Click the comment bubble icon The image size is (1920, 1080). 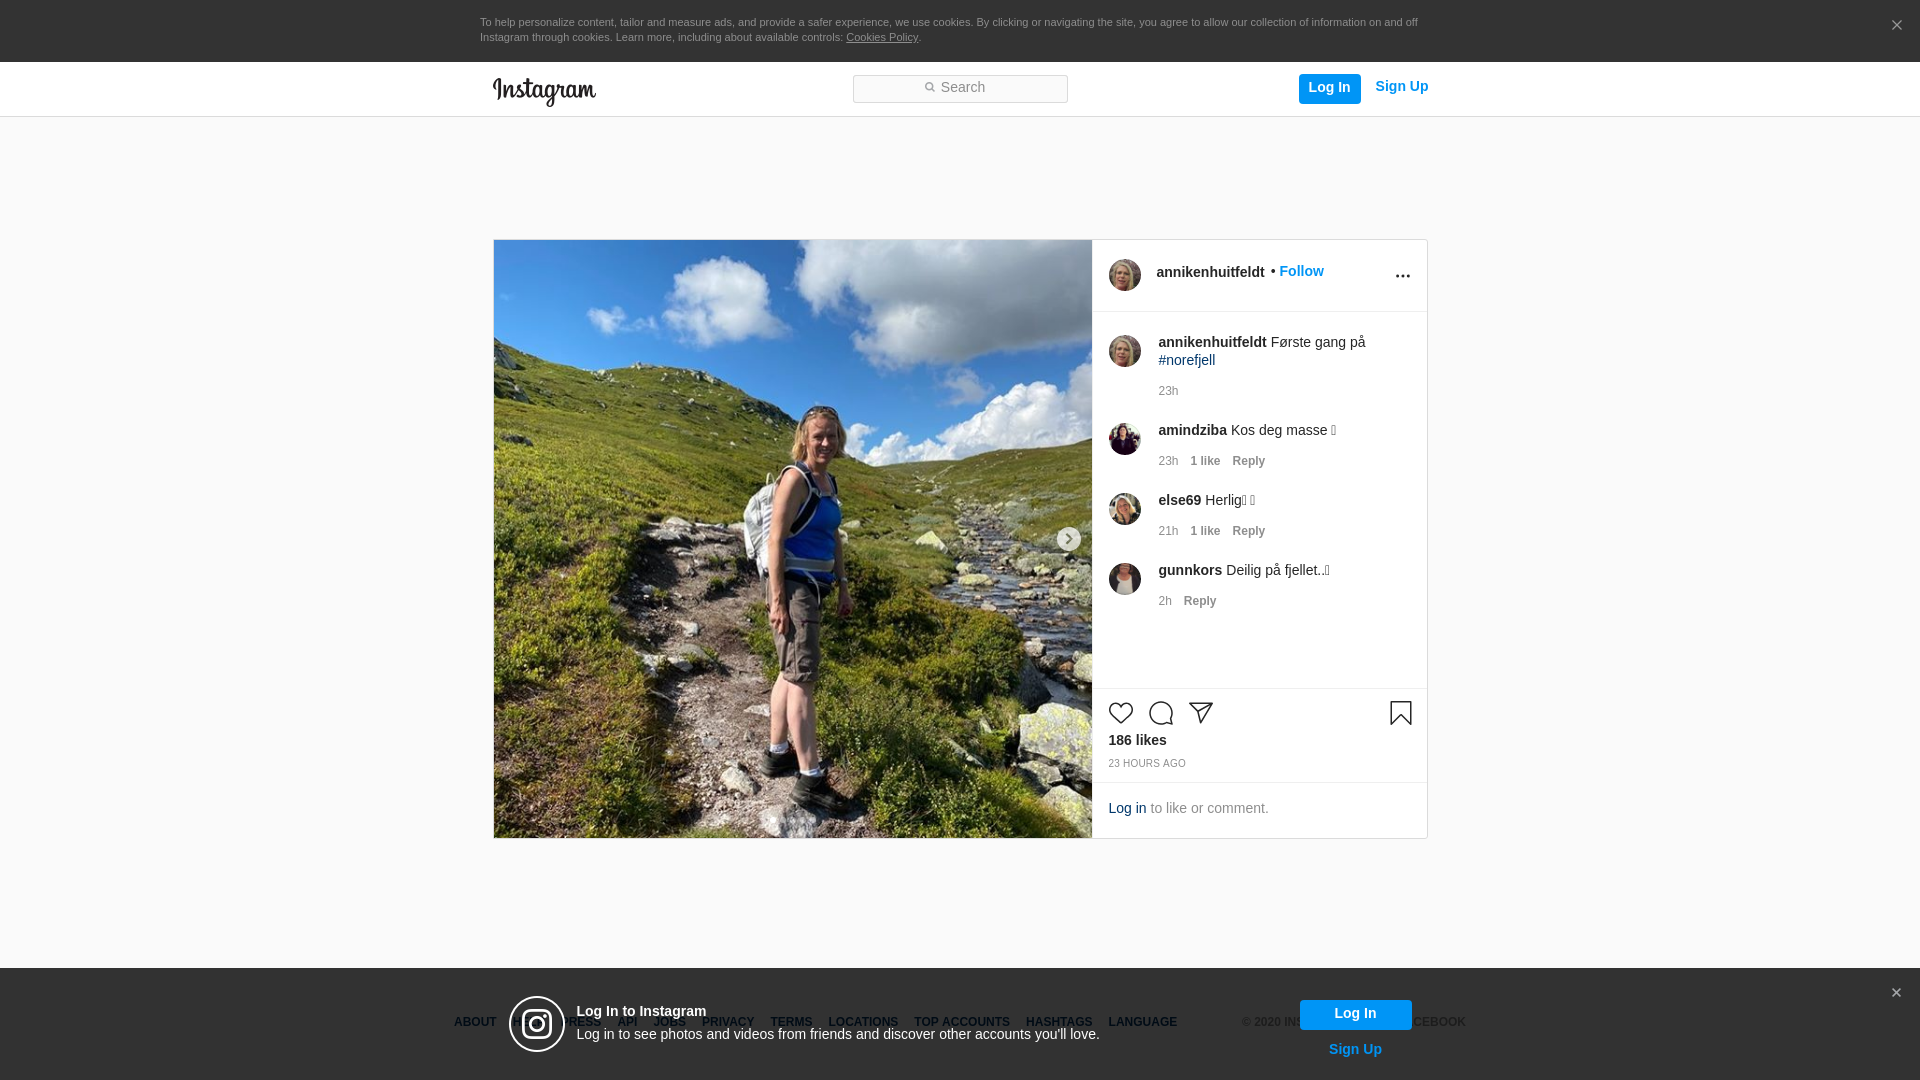click(x=1160, y=713)
